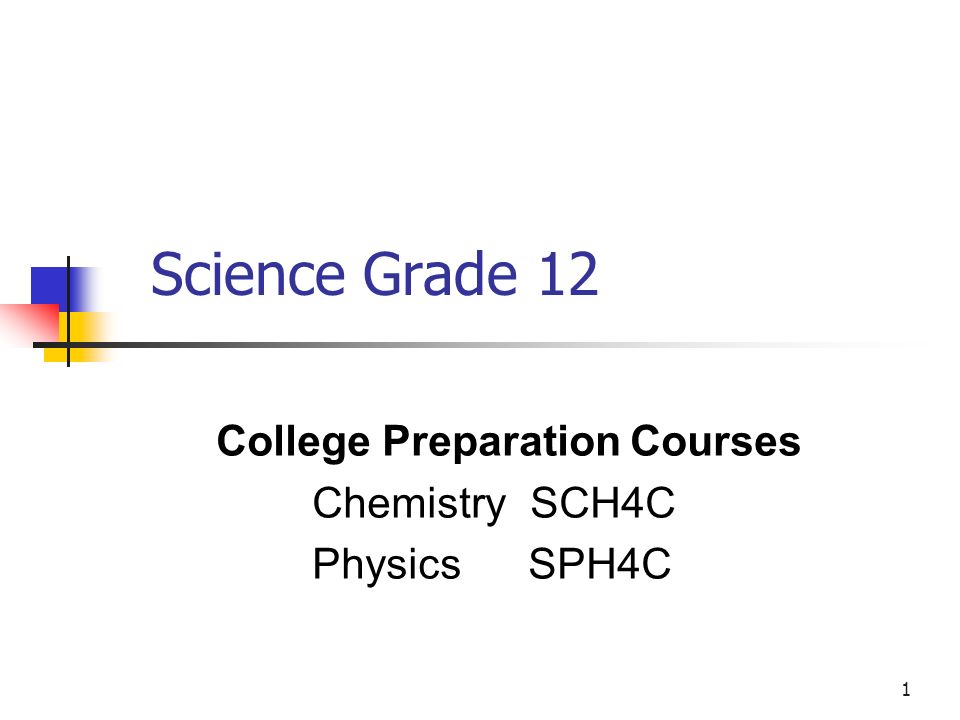Click the word Preparation in subtitle
Viewport: 960px width, 720px height.
point(501,443)
